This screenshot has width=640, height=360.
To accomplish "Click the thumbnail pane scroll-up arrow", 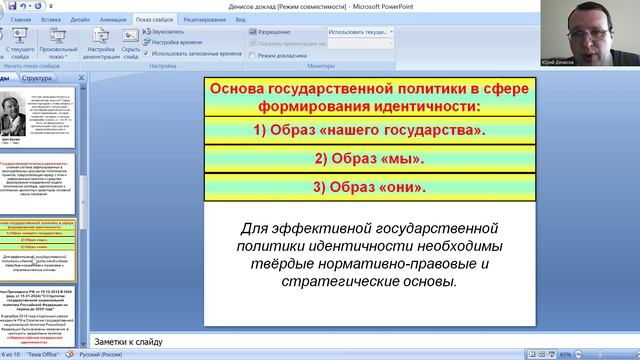I will pos(83,88).
